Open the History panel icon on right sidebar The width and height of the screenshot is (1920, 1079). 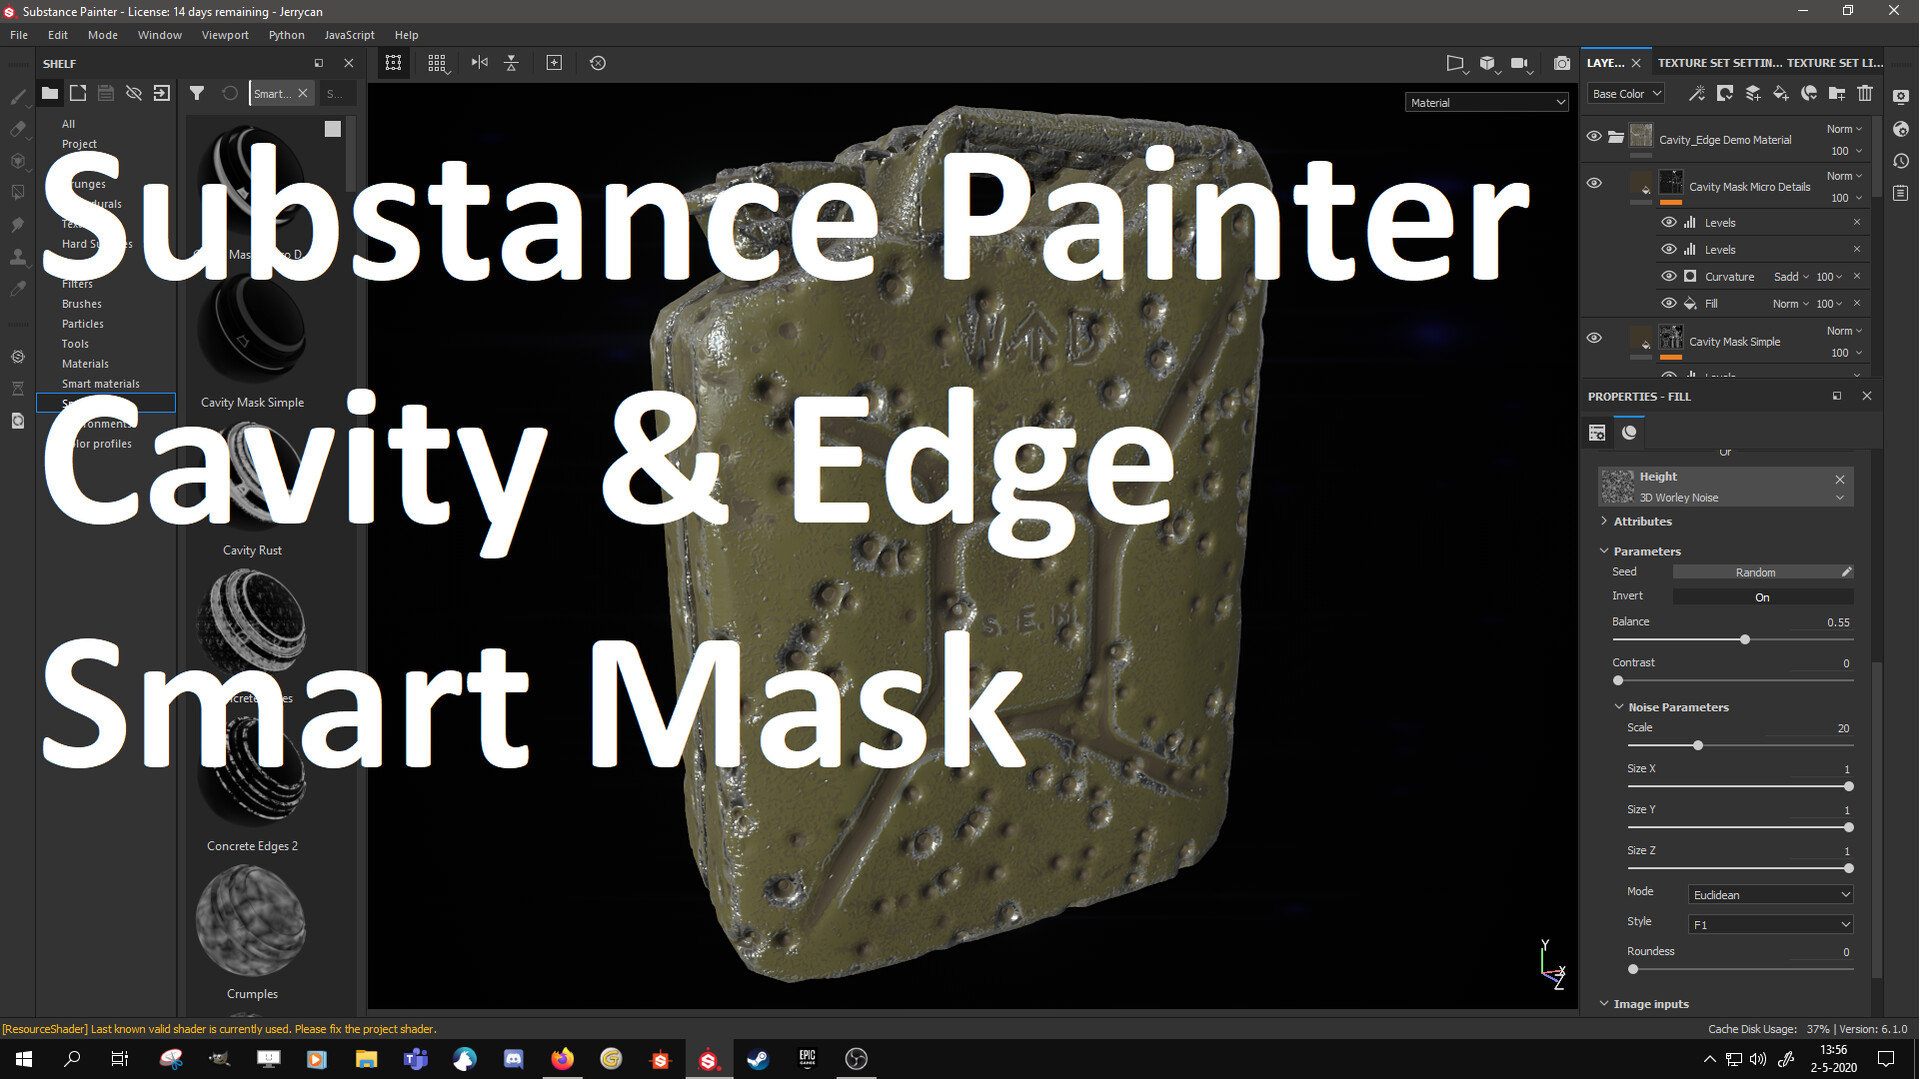(1901, 161)
